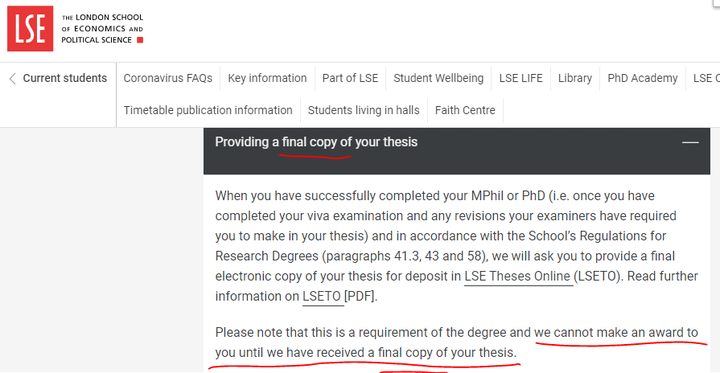
Task: Open the Library nav link
Action: [575, 79]
